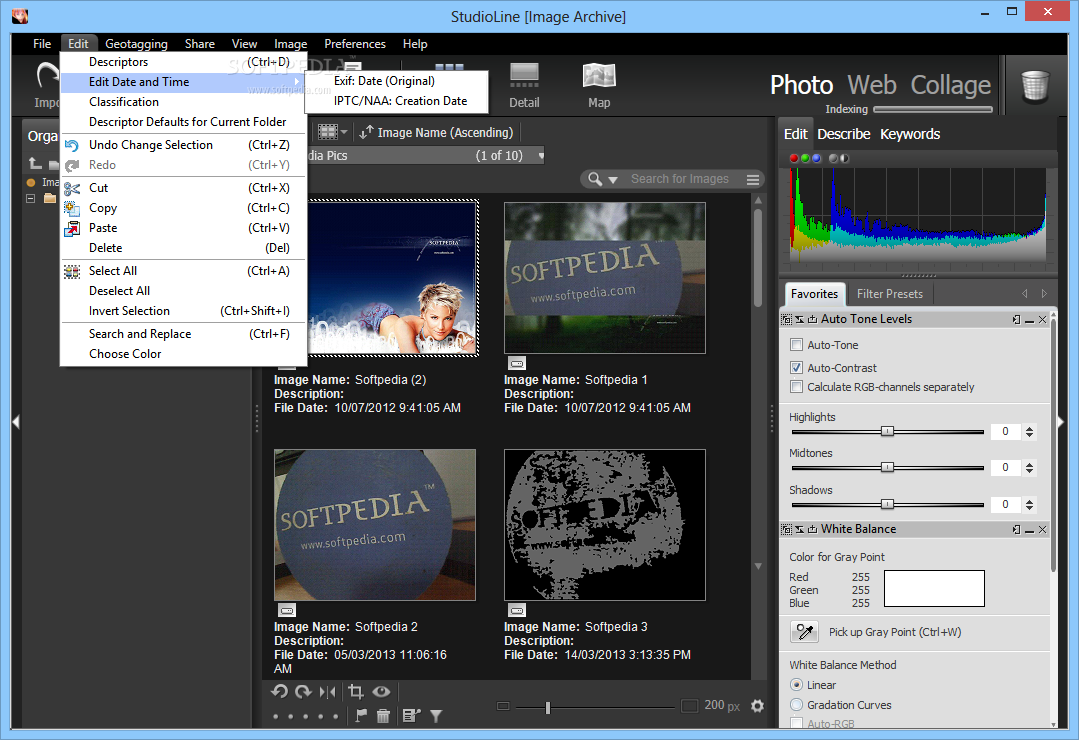This screenshot has width=1079, height=740.
Task: Click the funnel filter icon
Action: pos(436,717)
